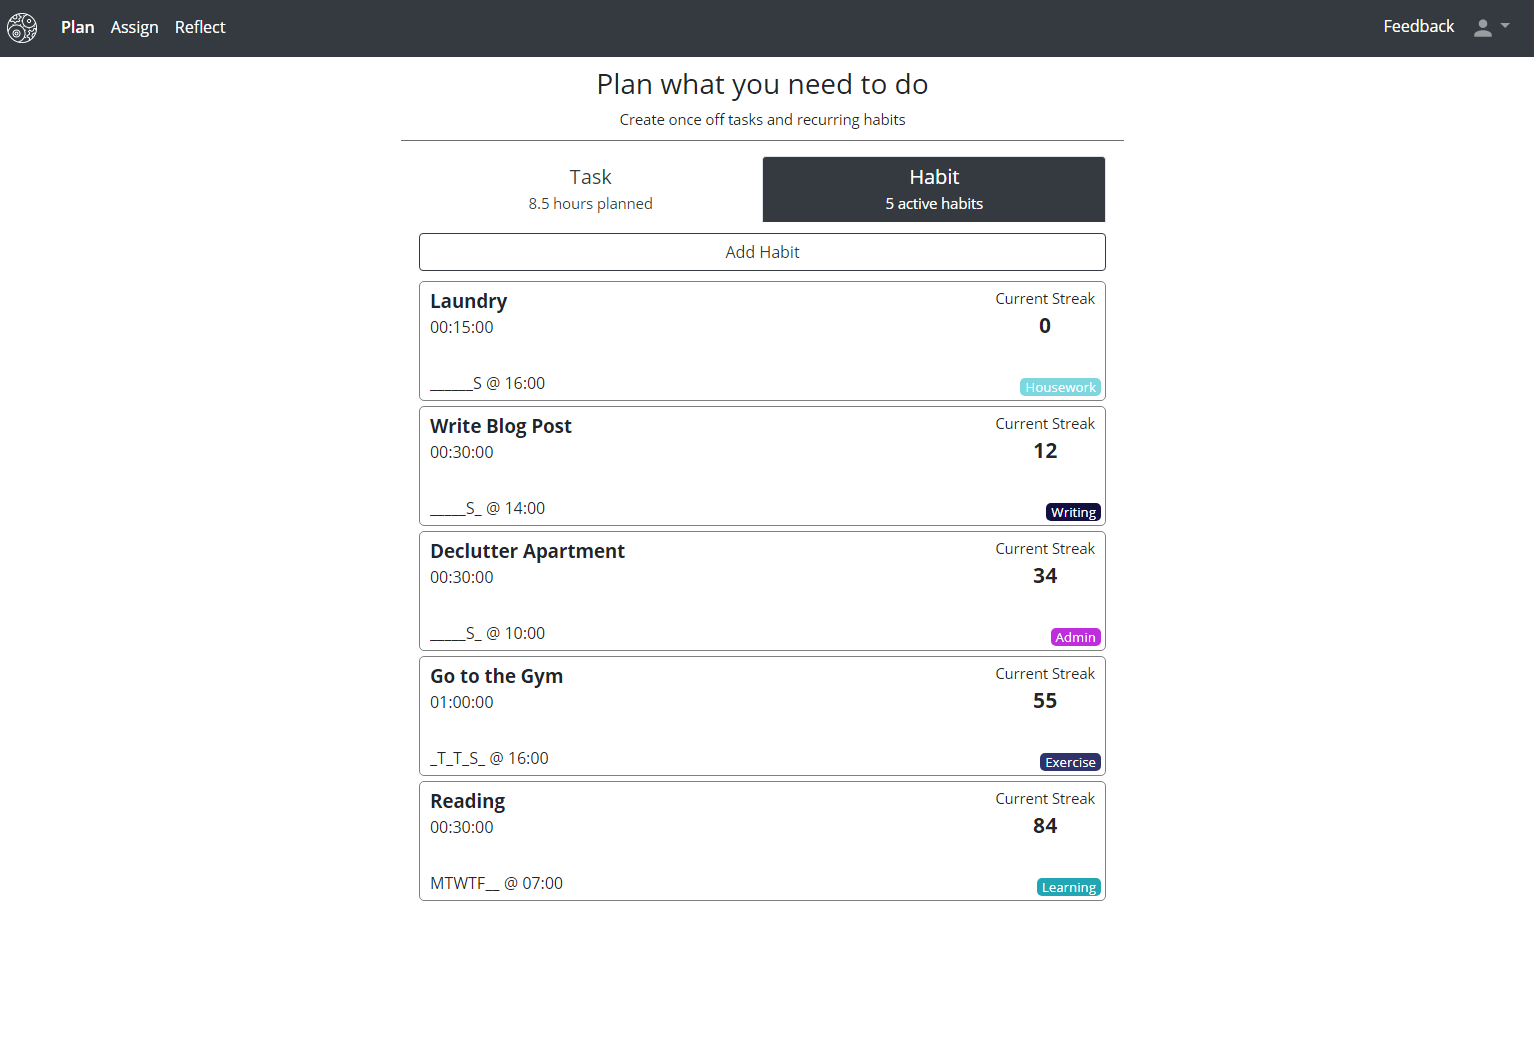Select the teal Learning tag
Viewport: 1534px width, 1051px height.
1068,888
